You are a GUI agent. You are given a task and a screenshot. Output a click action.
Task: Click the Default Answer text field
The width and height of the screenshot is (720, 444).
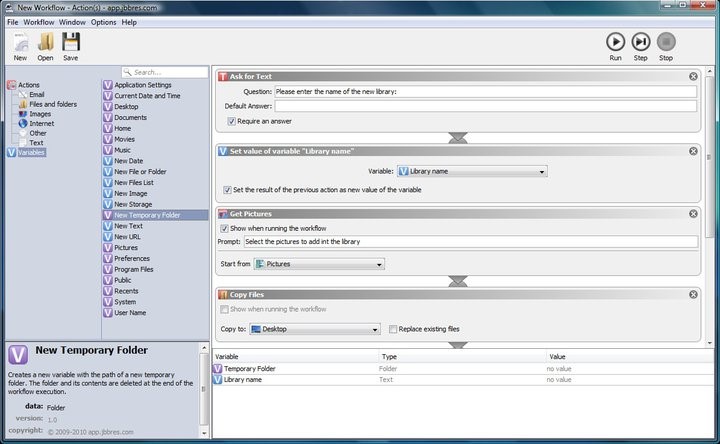pos(485,106)
